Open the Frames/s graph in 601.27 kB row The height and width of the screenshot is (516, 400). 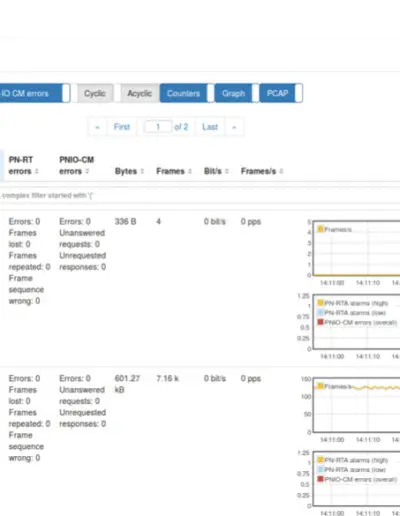356,405
